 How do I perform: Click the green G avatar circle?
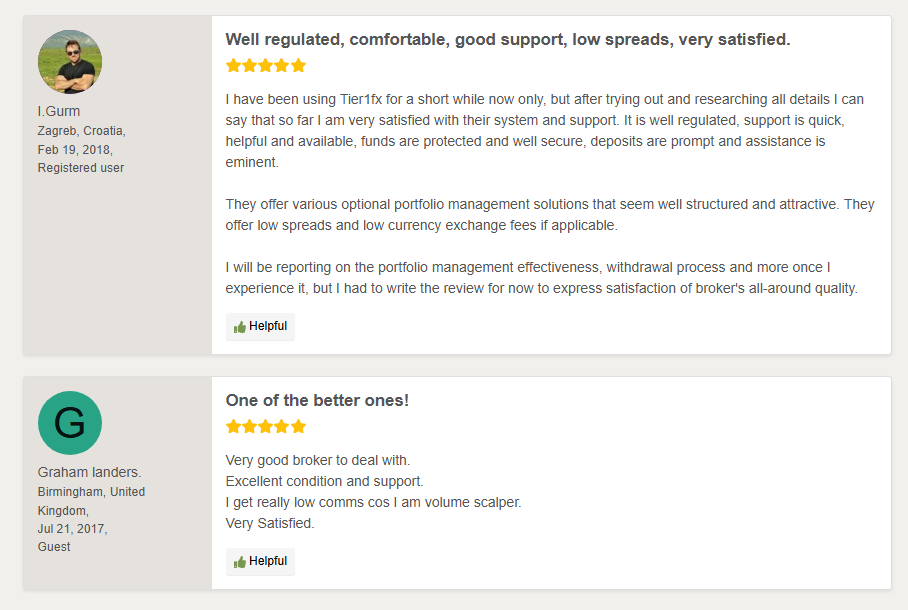click(x=70, y=423)
